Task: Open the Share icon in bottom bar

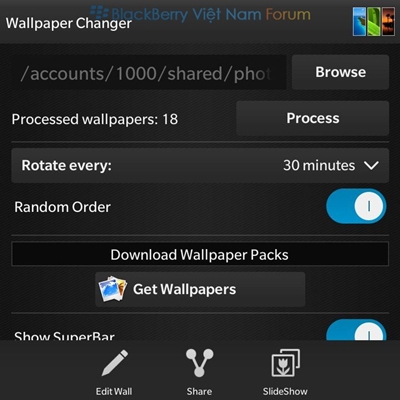Action: (199, 363)
